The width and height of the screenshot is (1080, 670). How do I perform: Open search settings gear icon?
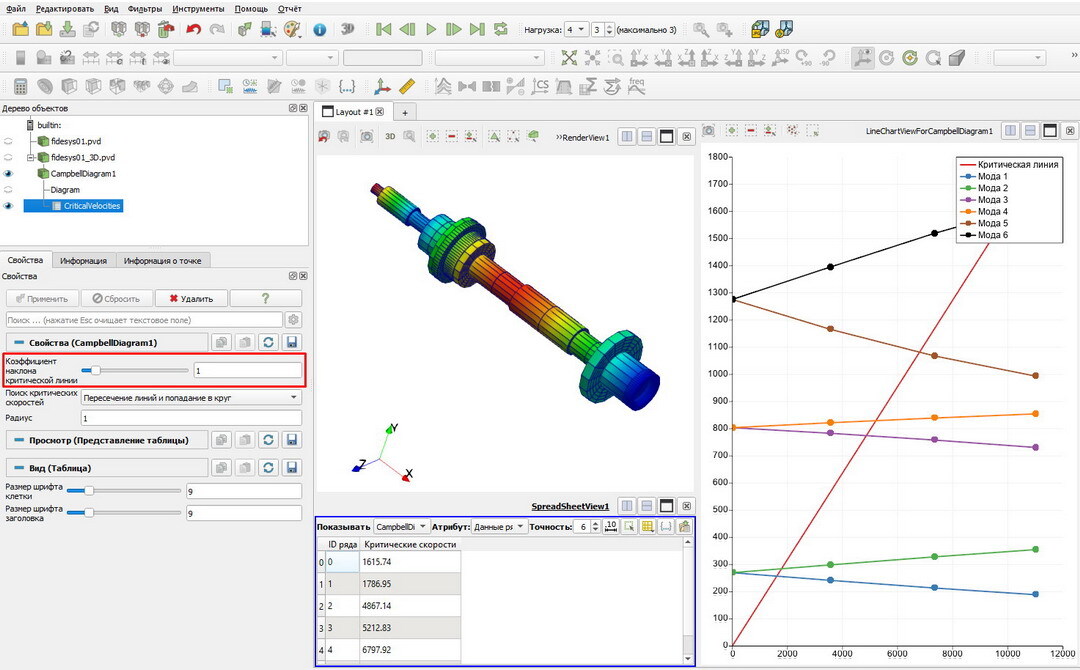click(293, 320)
